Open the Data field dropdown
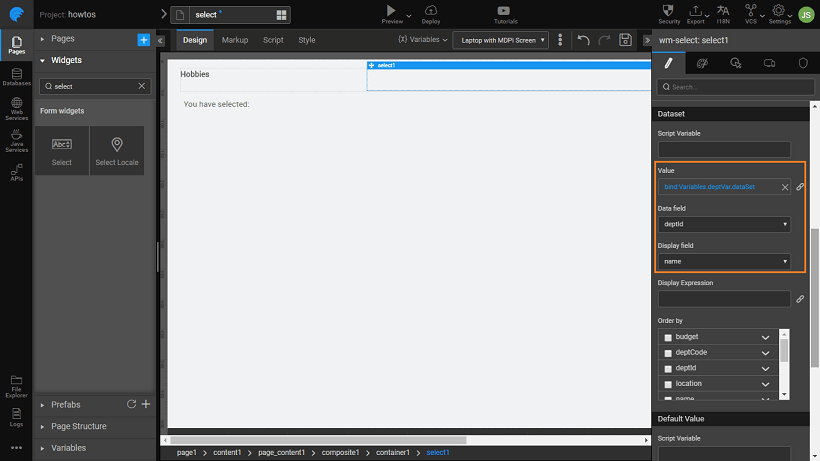 click(x=724, y=225)
